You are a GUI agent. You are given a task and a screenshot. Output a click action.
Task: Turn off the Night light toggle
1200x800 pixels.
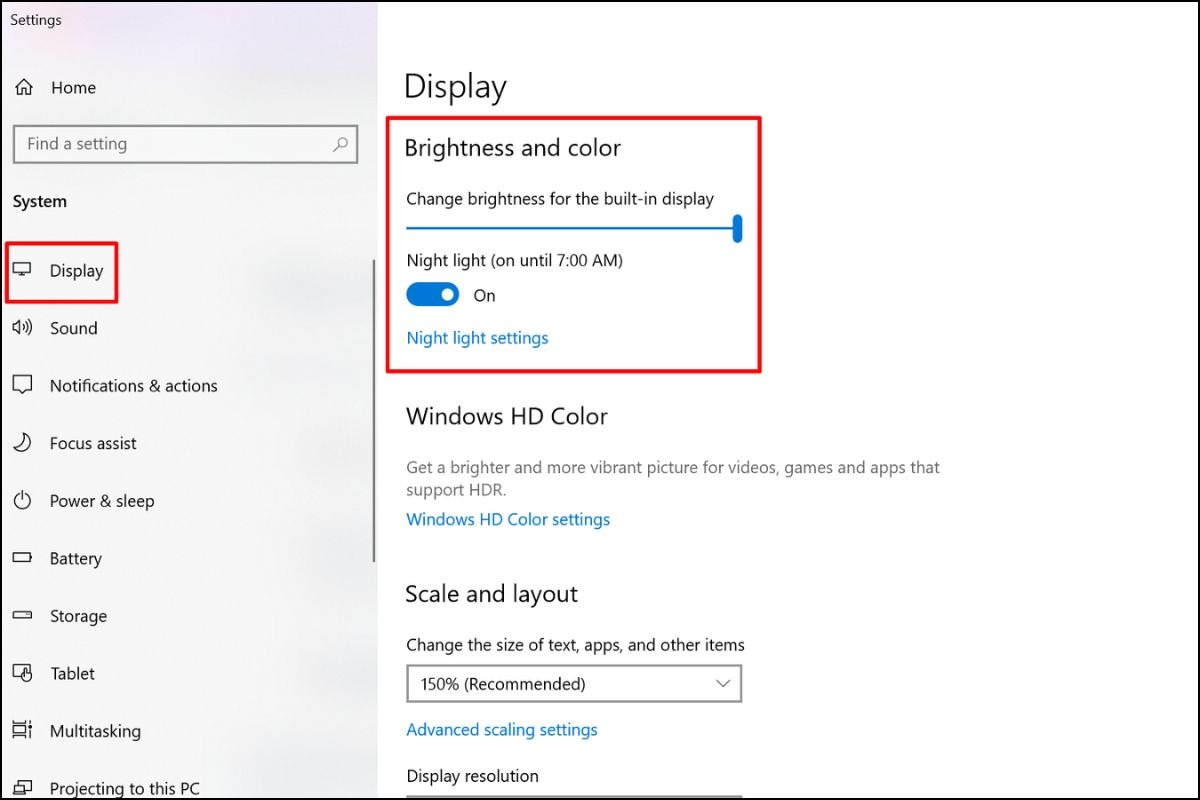pyautogui.click(x=433, y=295)
